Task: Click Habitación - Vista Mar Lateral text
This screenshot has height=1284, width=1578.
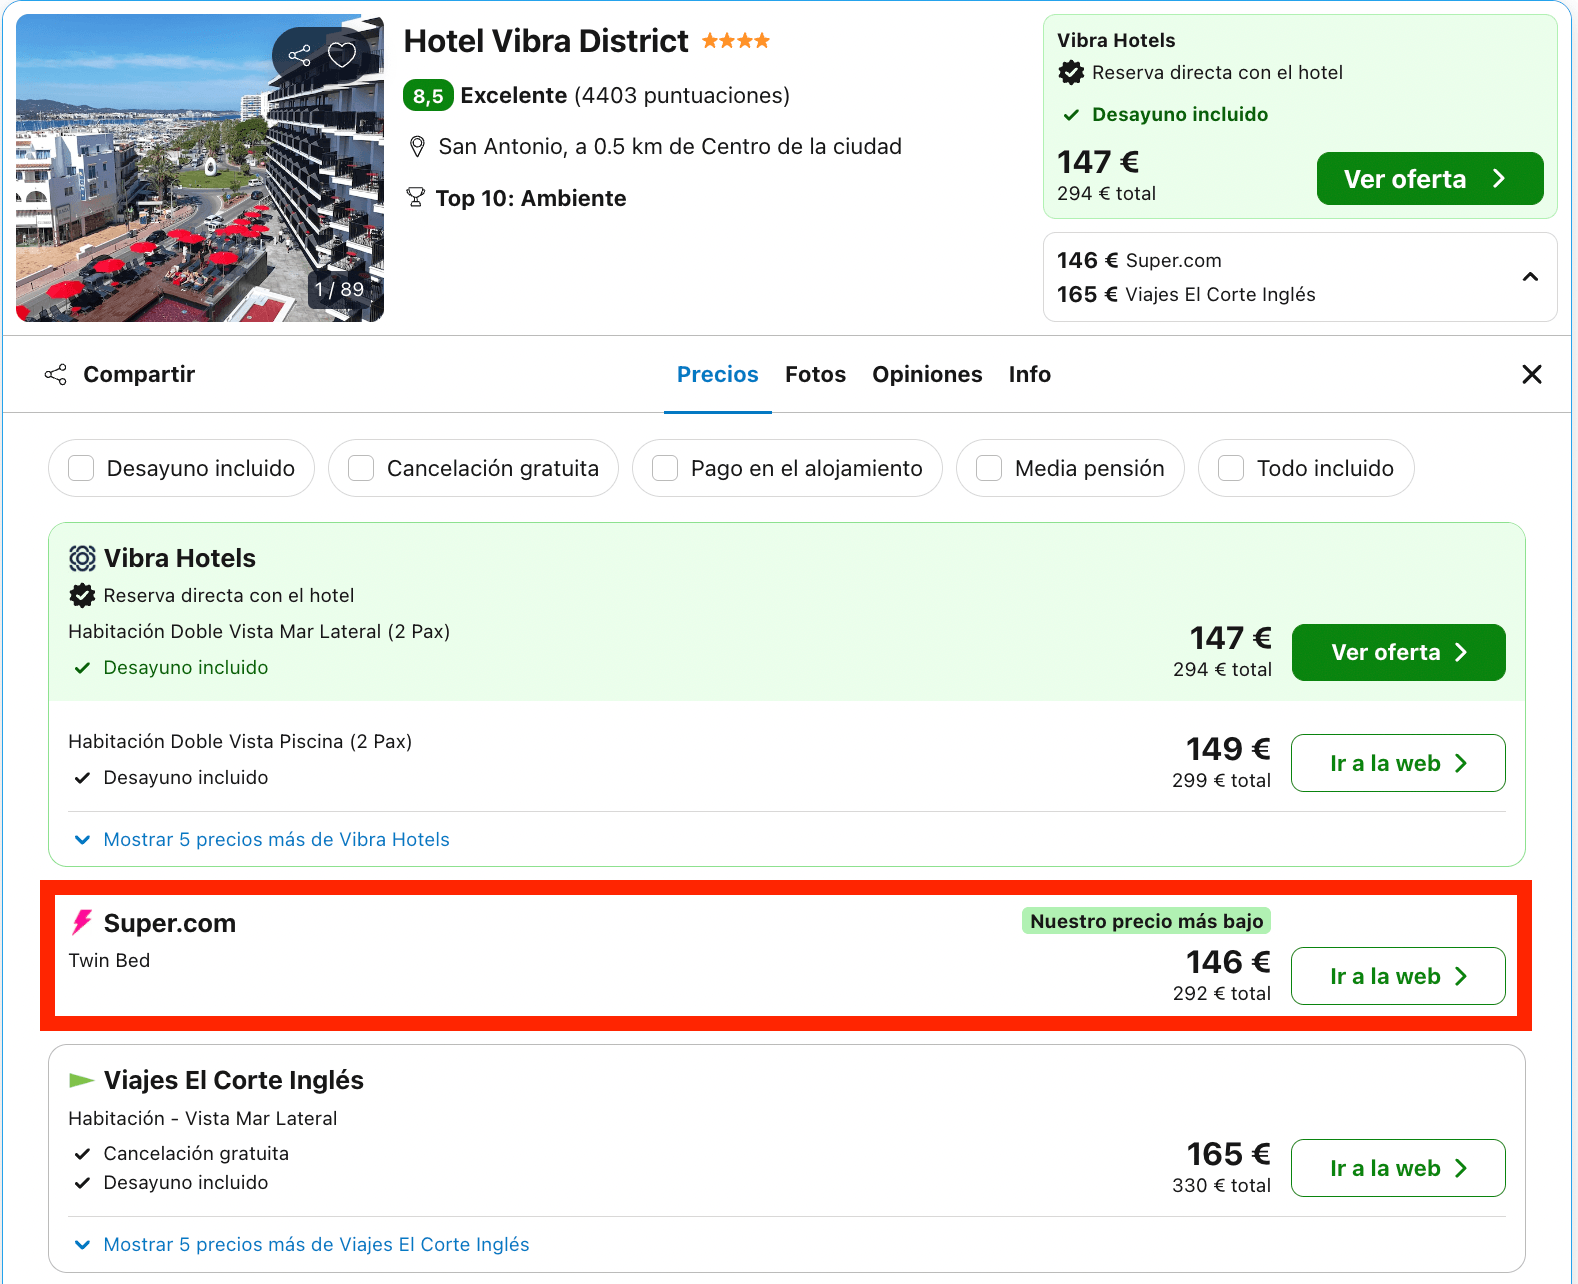Action: pos(203,1118)
